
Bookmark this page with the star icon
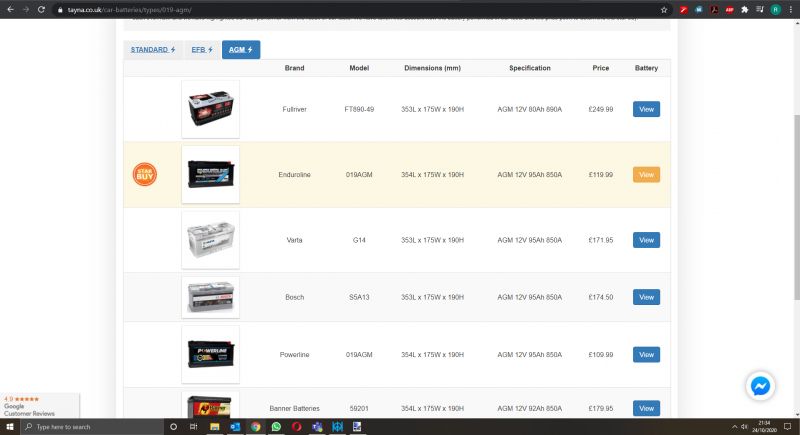pos(664,10)
